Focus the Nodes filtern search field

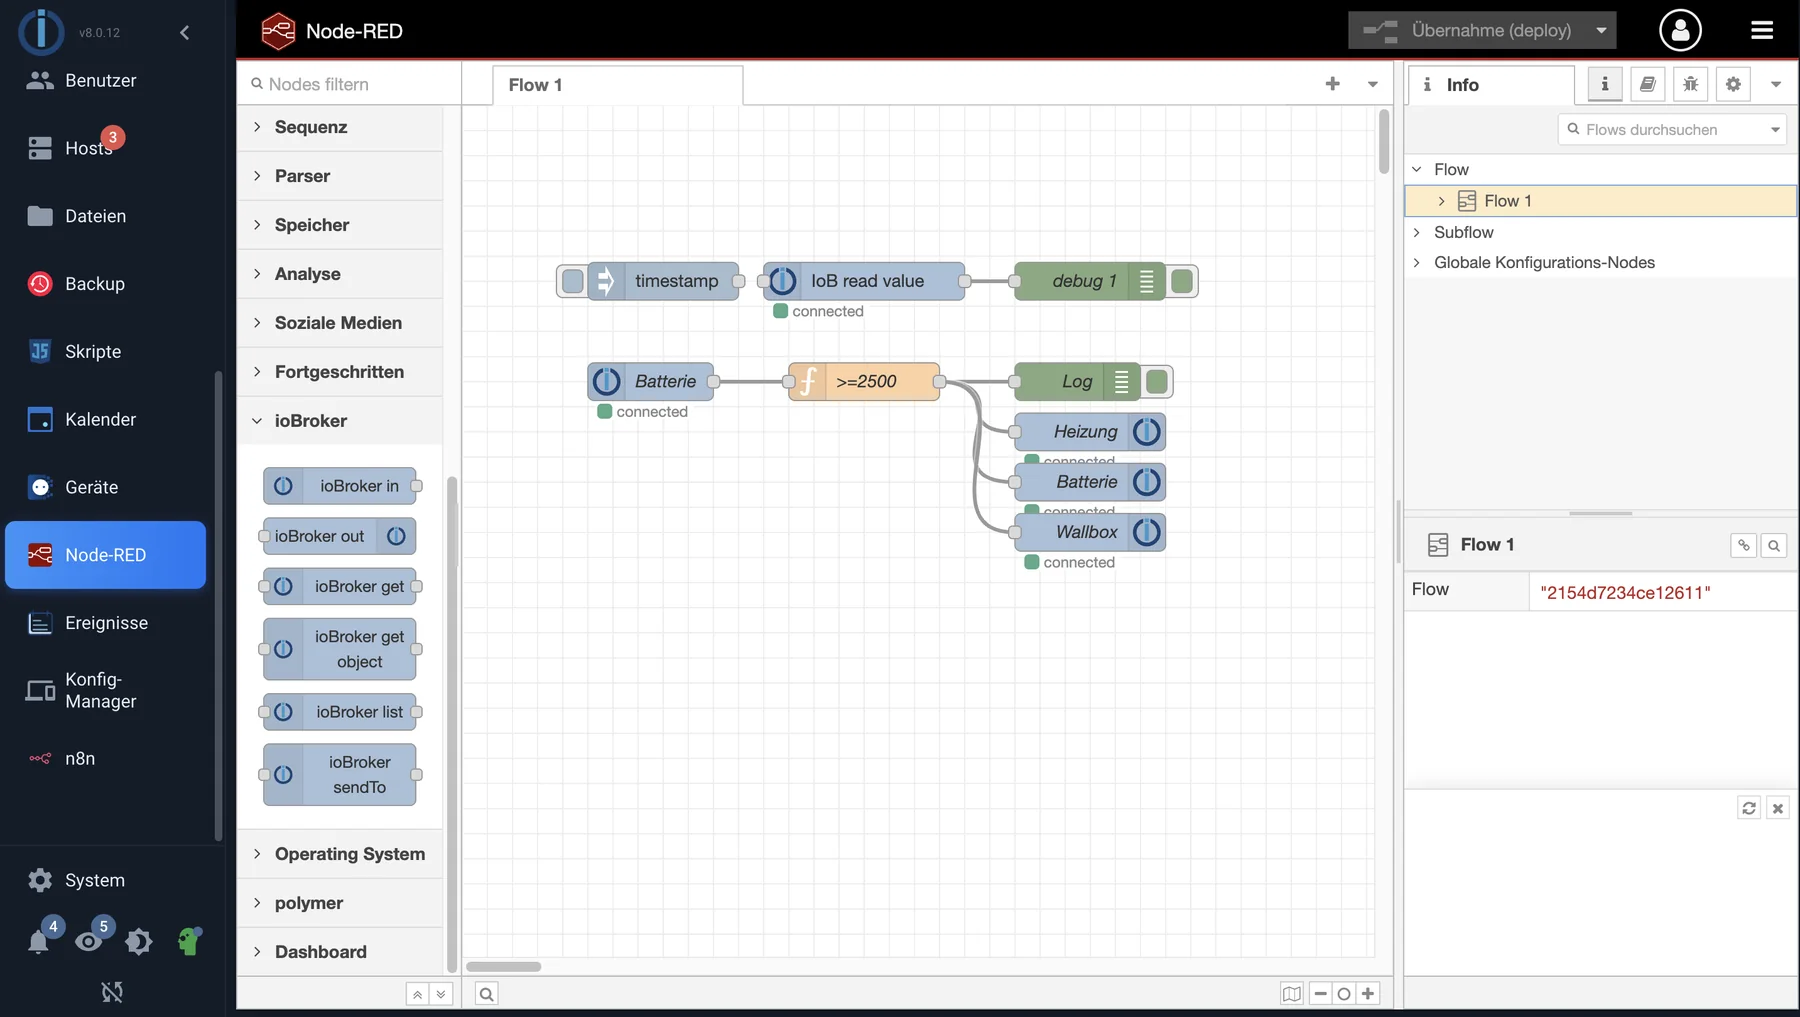pos(349,84)
